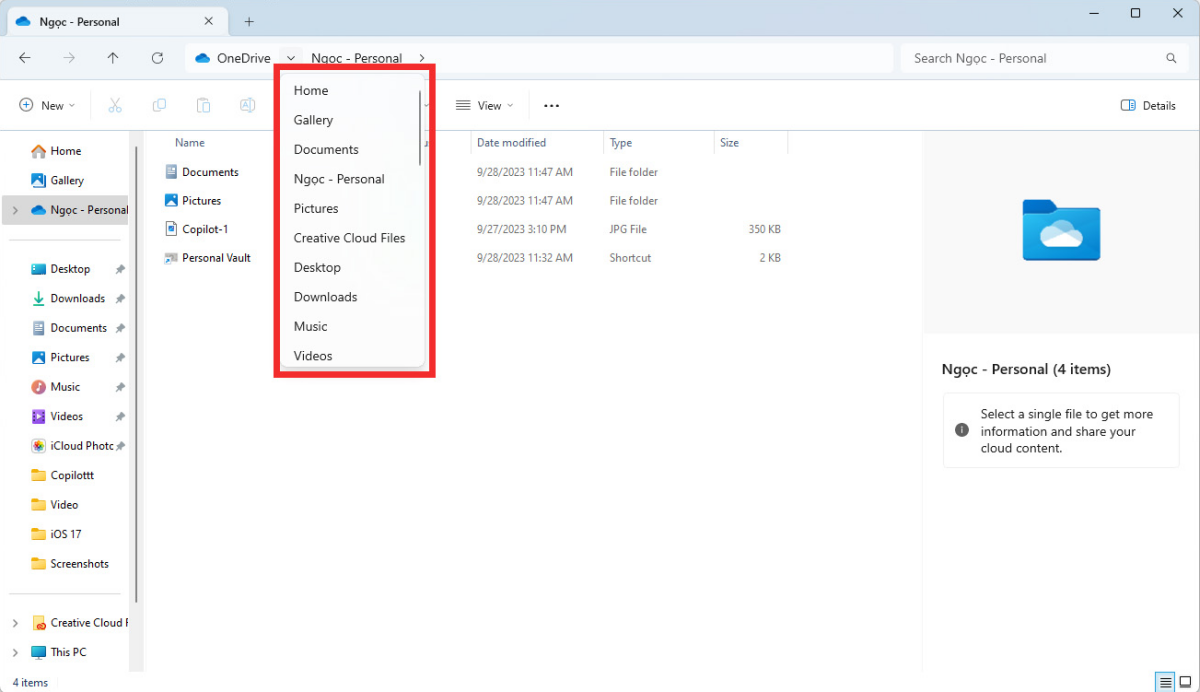
Task: Open the New dropdown button
Action: (x=47, y=105)
